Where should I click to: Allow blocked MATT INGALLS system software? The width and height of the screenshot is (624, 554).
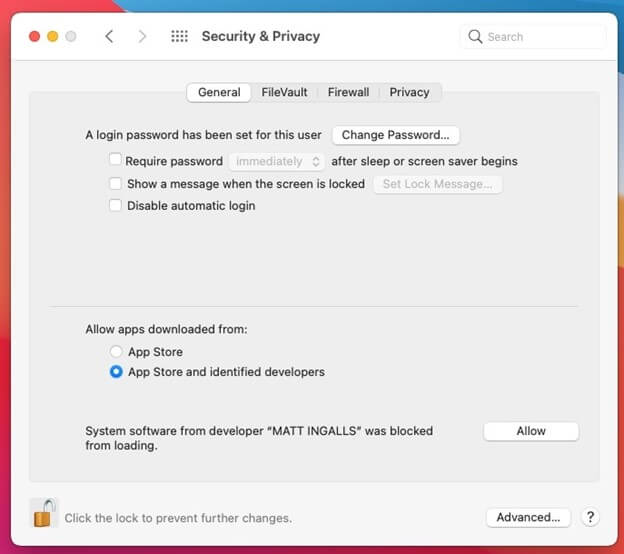click(531, 431)
